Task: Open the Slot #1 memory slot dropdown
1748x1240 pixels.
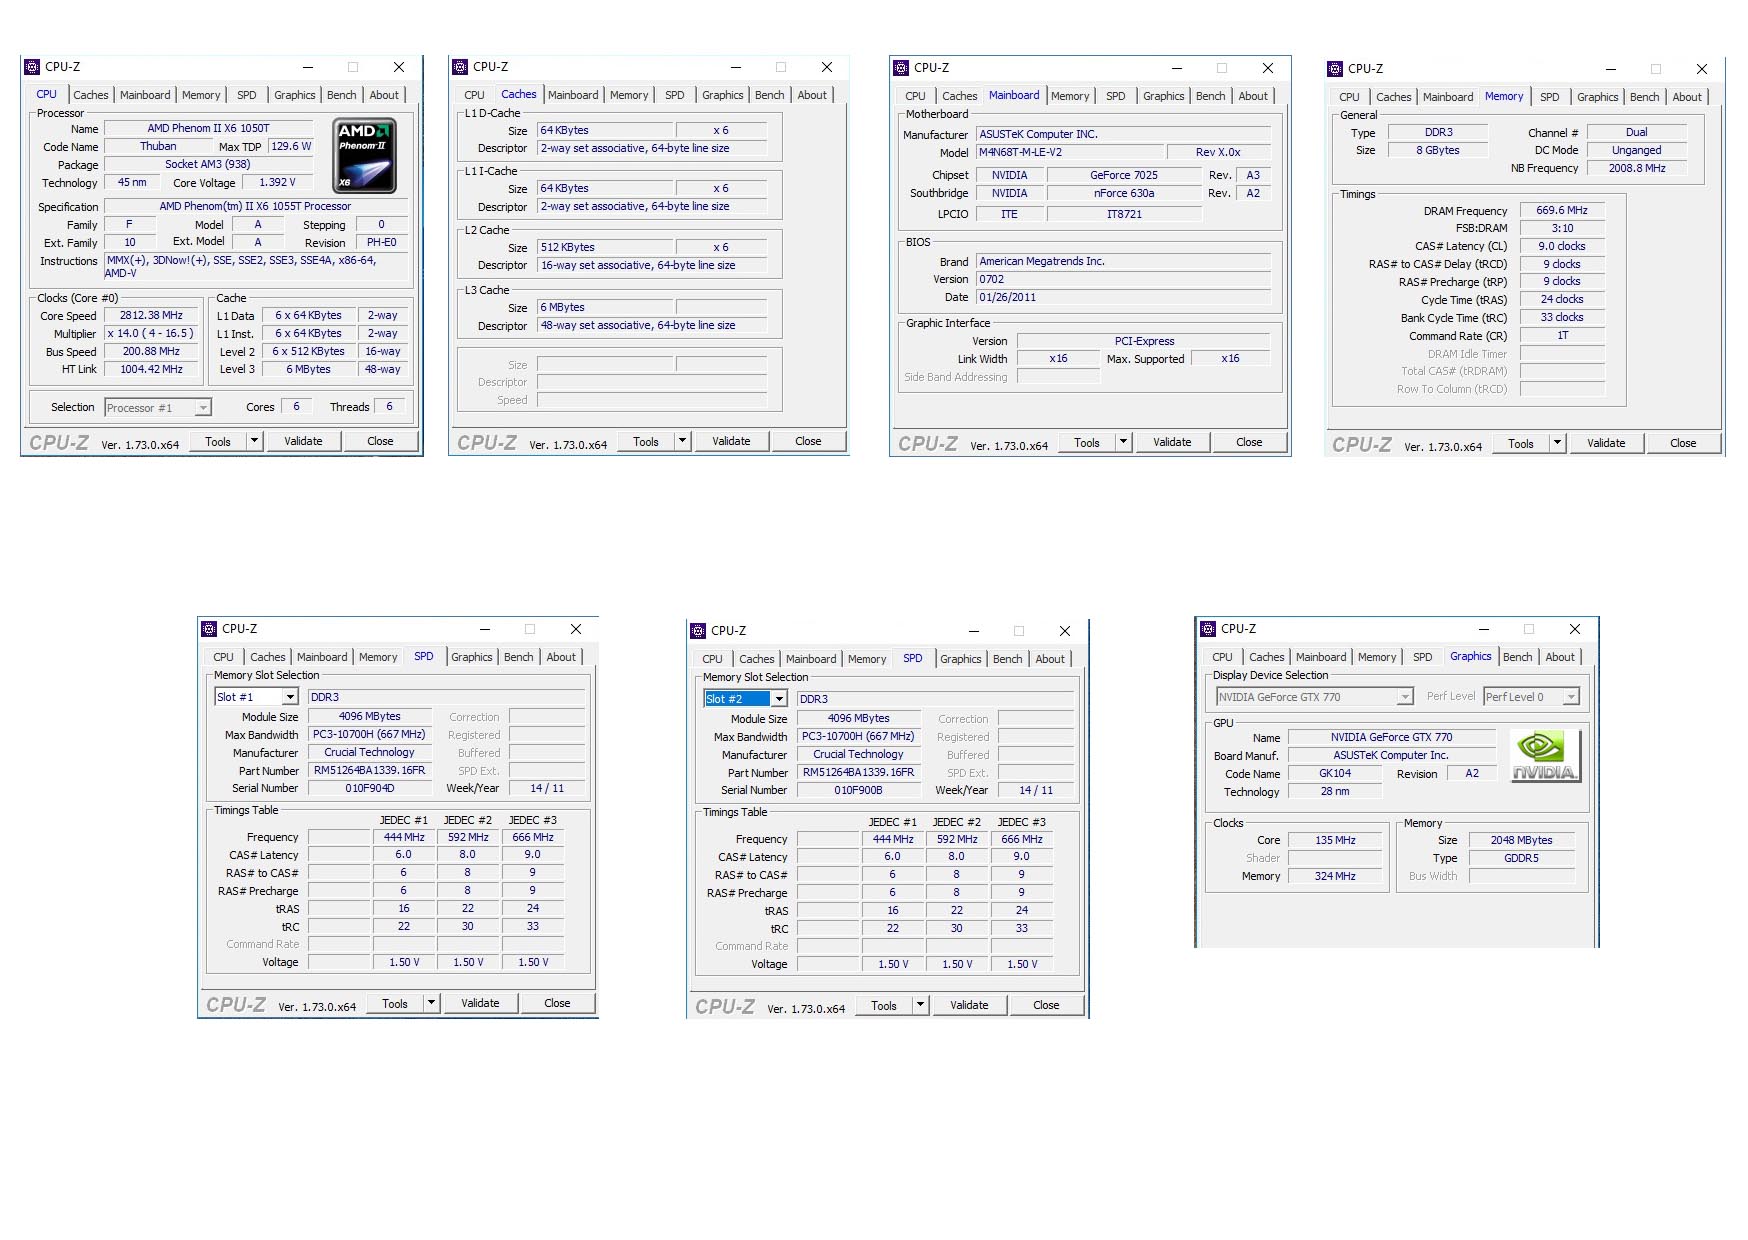Action: 290,697
